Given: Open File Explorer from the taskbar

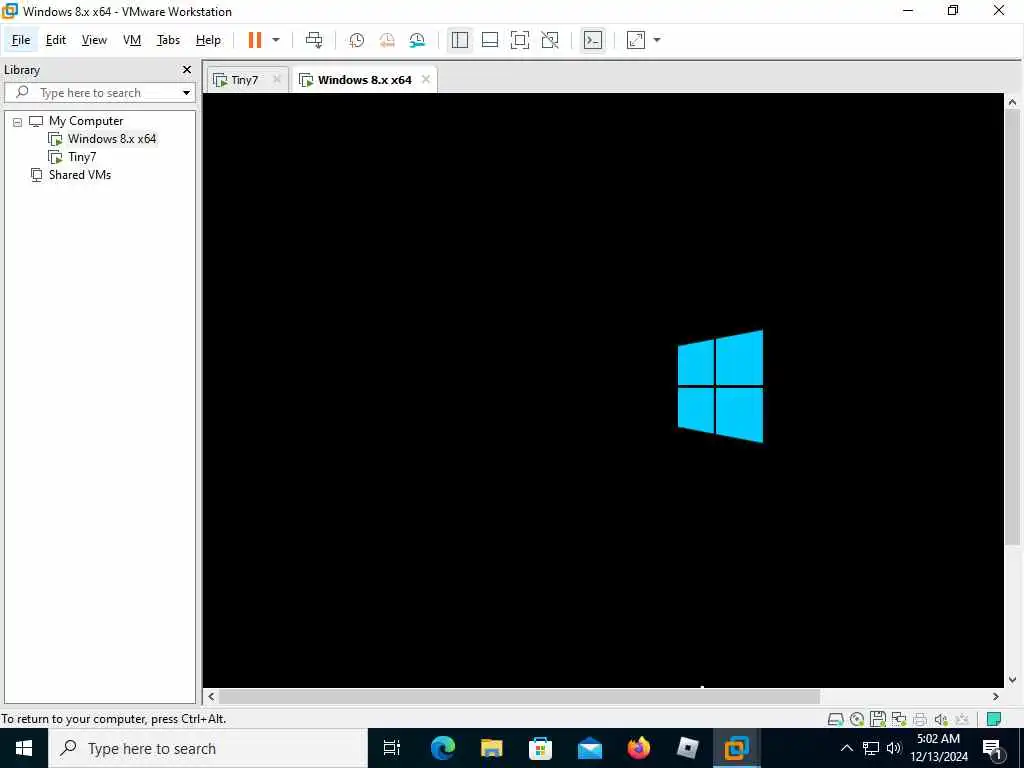Looking at the screenshot, I should pos(491,748).
